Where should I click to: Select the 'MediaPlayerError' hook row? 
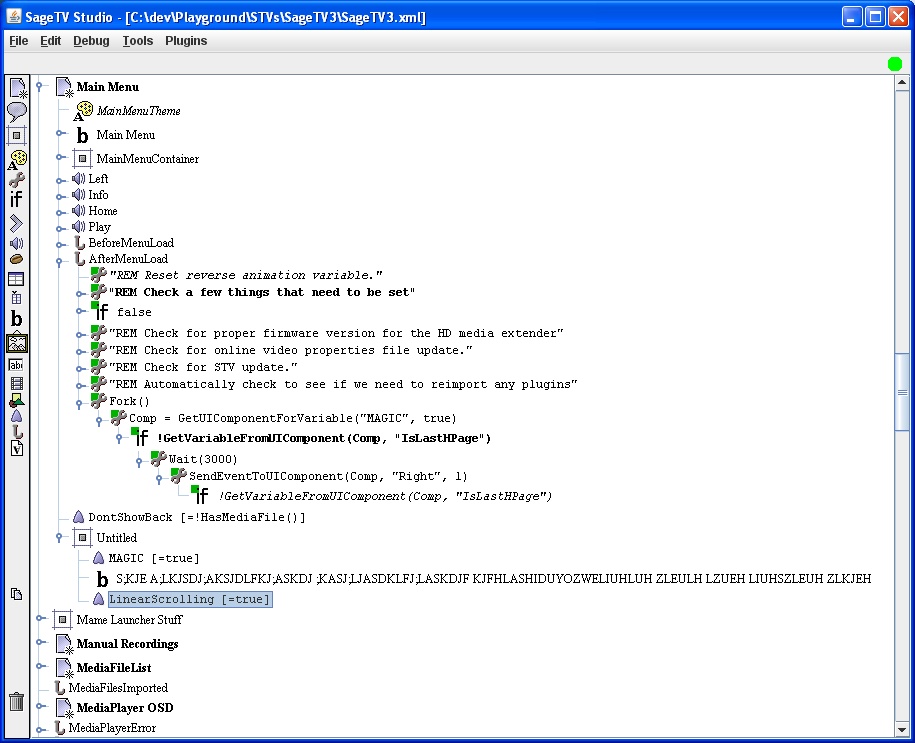click(x=112, y=727)
